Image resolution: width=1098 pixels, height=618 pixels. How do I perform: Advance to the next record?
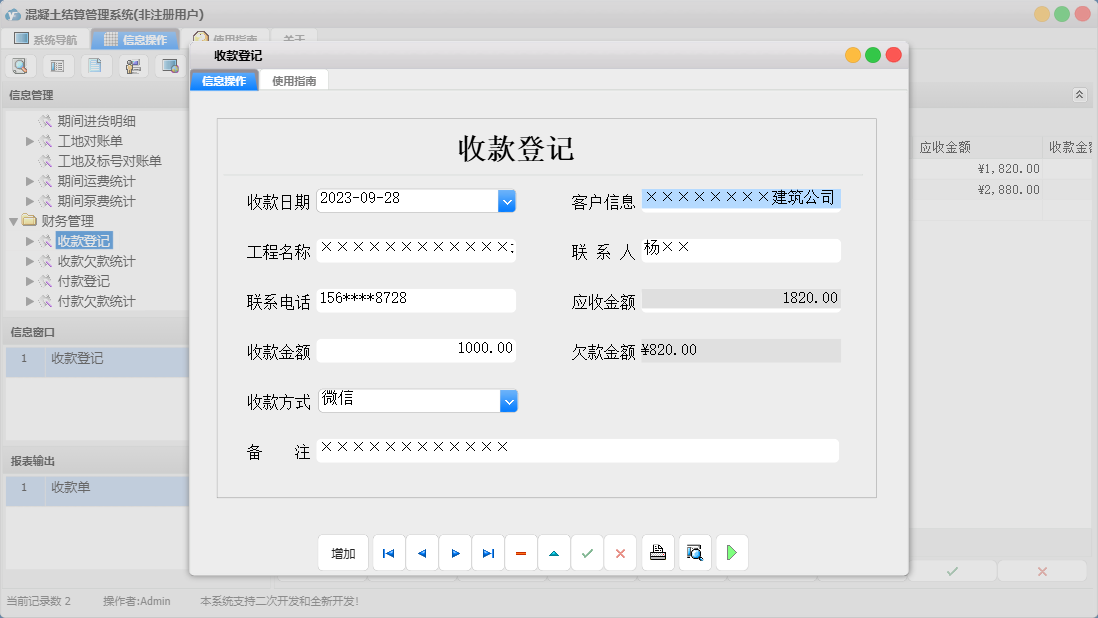pos(455,552)
